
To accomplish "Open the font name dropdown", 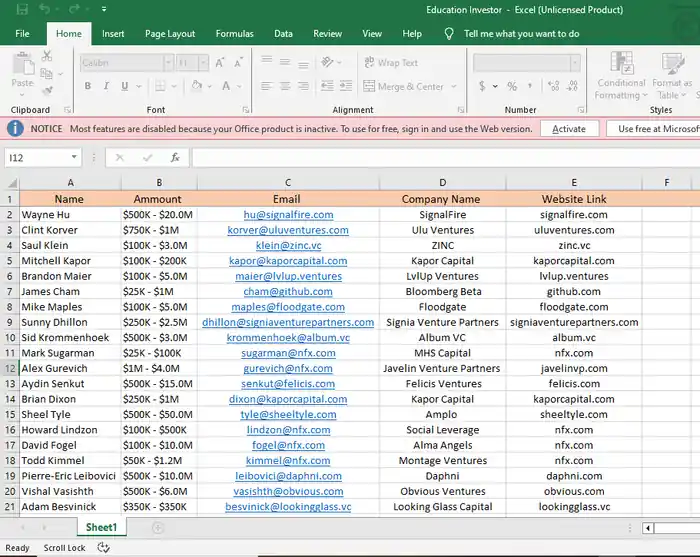I will tap(168, 63).
